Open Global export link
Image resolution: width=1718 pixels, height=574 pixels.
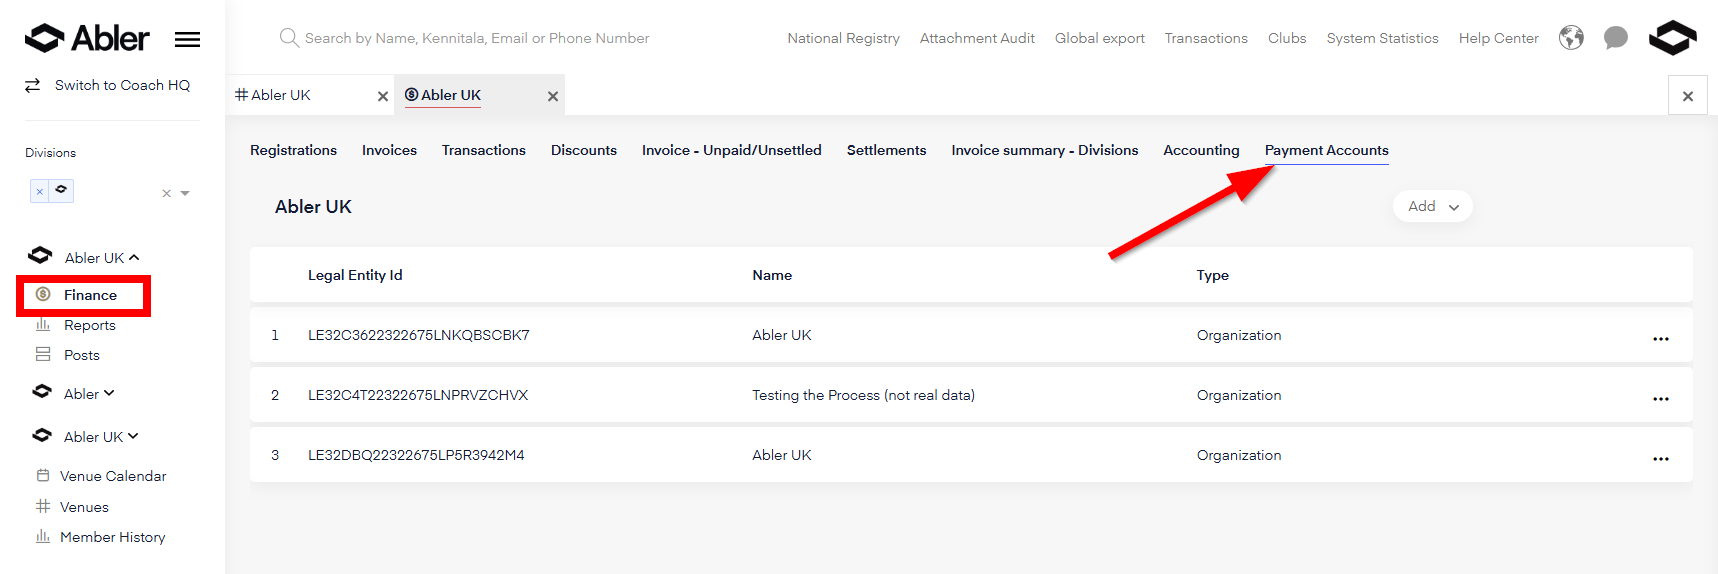(x=1099, y=38)
